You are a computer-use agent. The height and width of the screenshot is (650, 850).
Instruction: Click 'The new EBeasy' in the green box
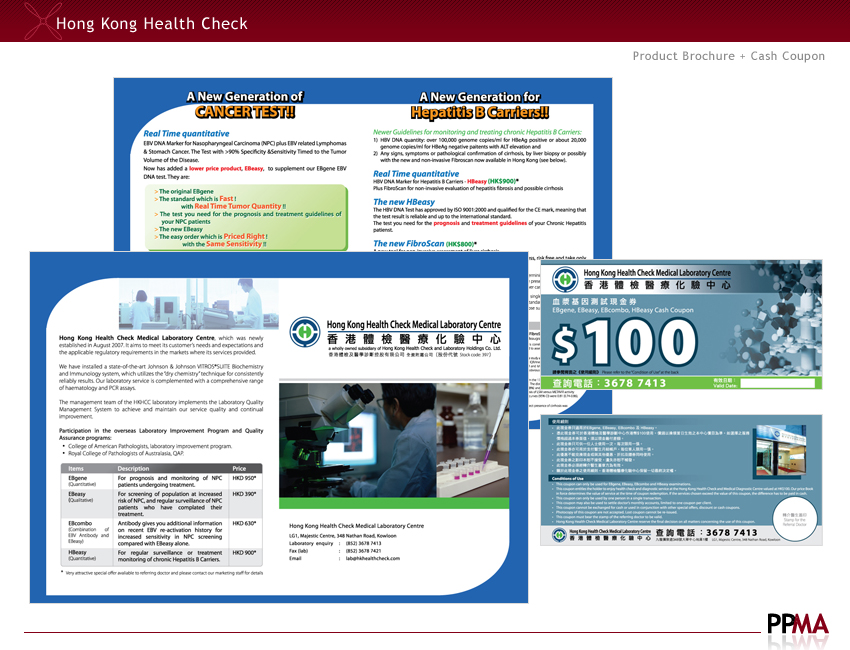coord(181,229)
